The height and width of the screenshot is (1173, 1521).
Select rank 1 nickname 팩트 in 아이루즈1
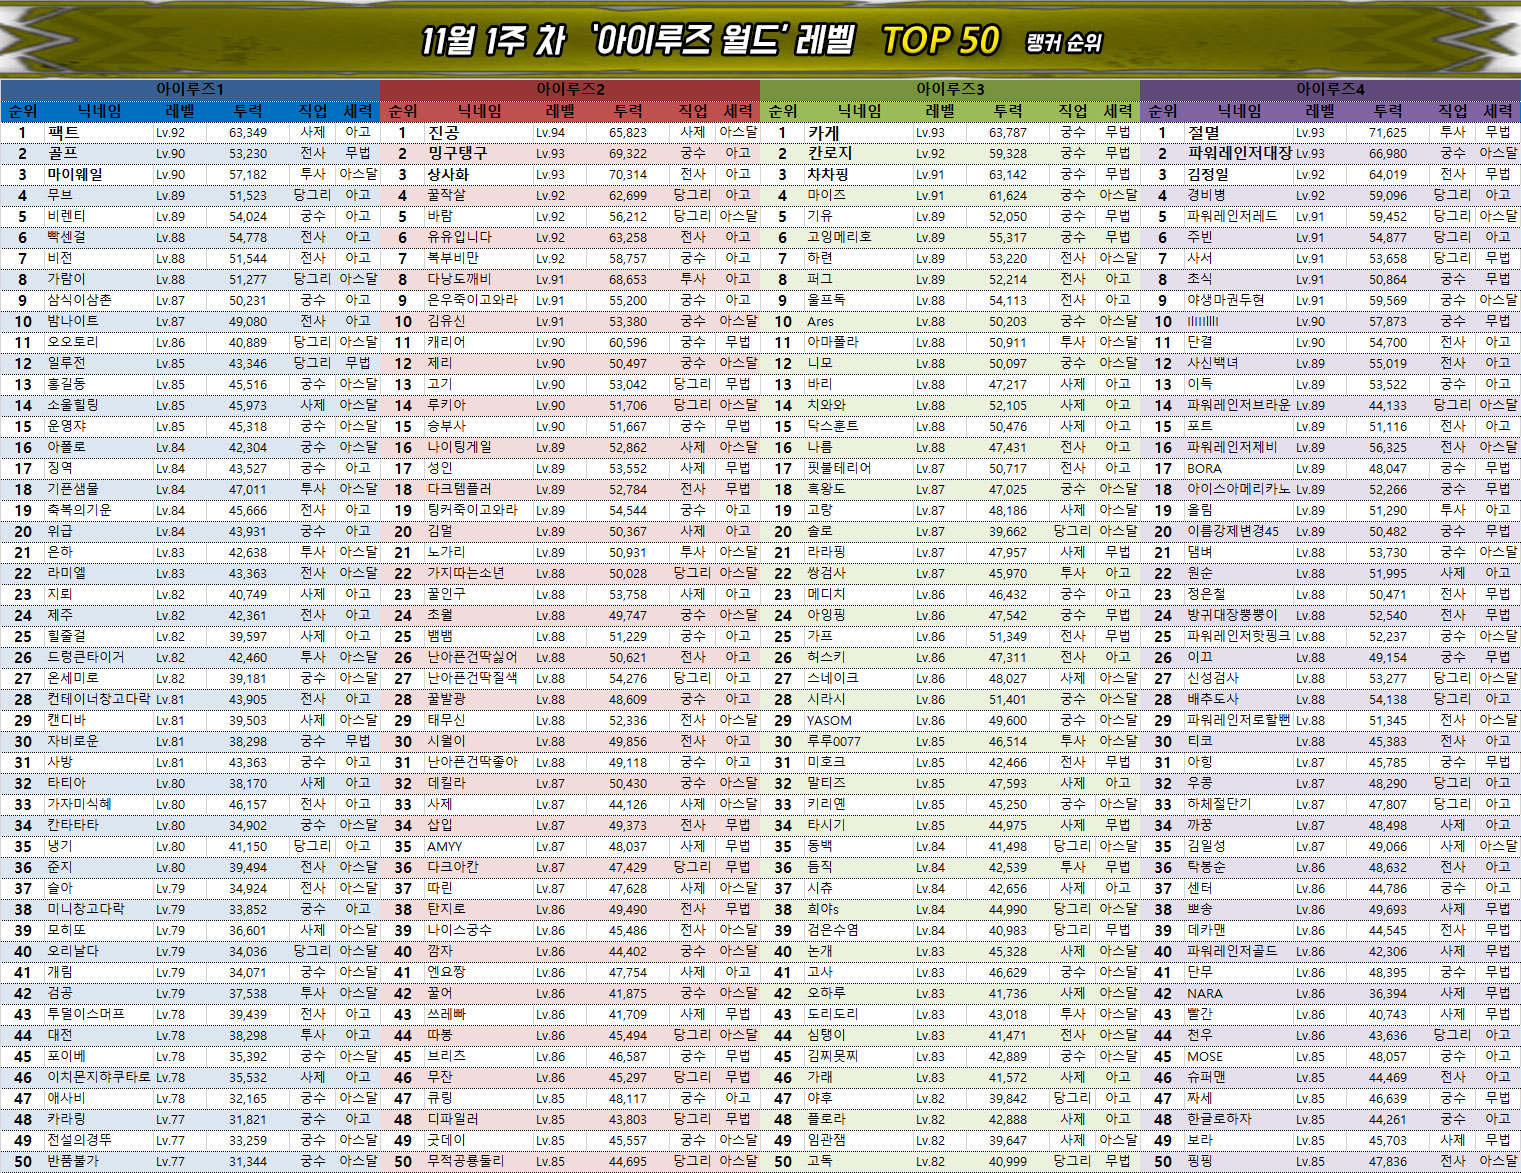coord(64,132)
